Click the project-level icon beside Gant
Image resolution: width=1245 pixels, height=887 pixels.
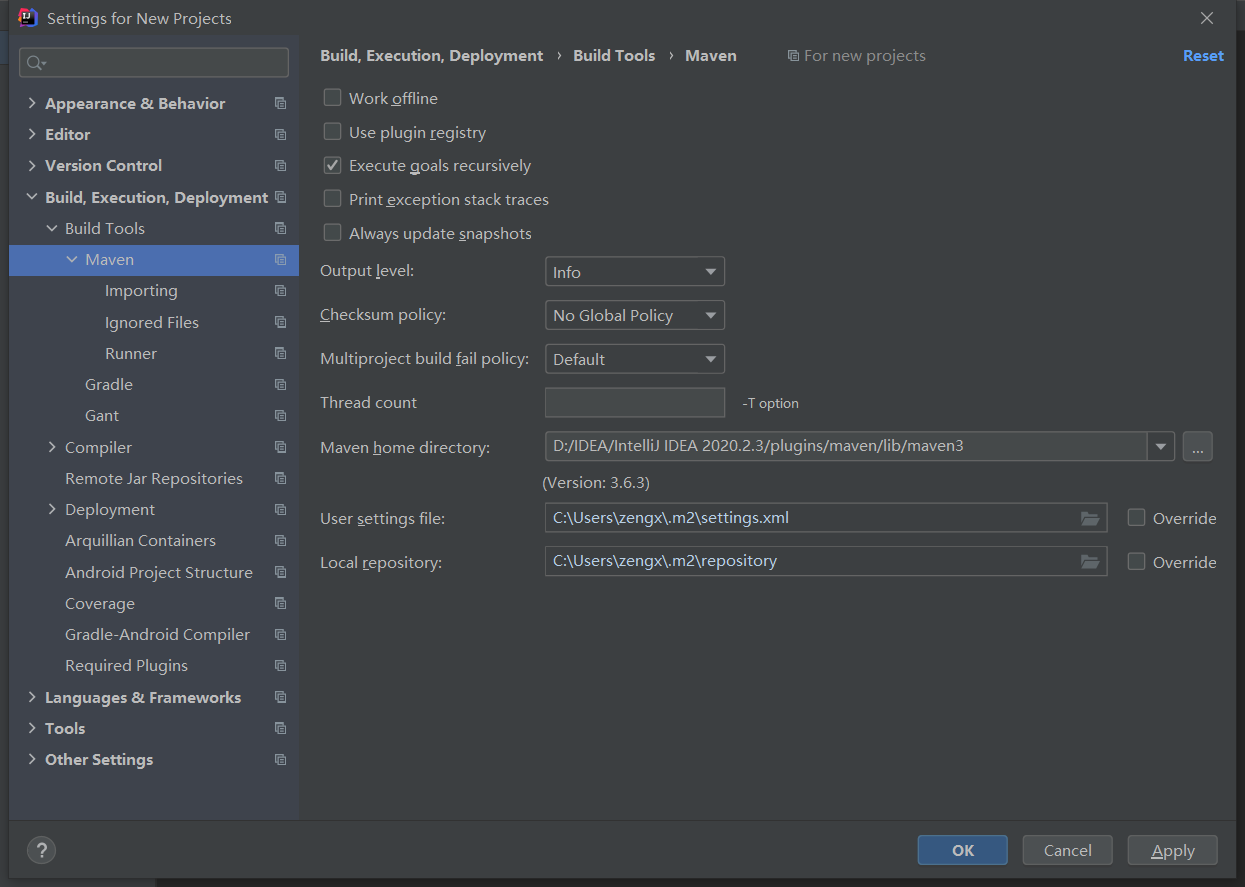coord(280,416)
